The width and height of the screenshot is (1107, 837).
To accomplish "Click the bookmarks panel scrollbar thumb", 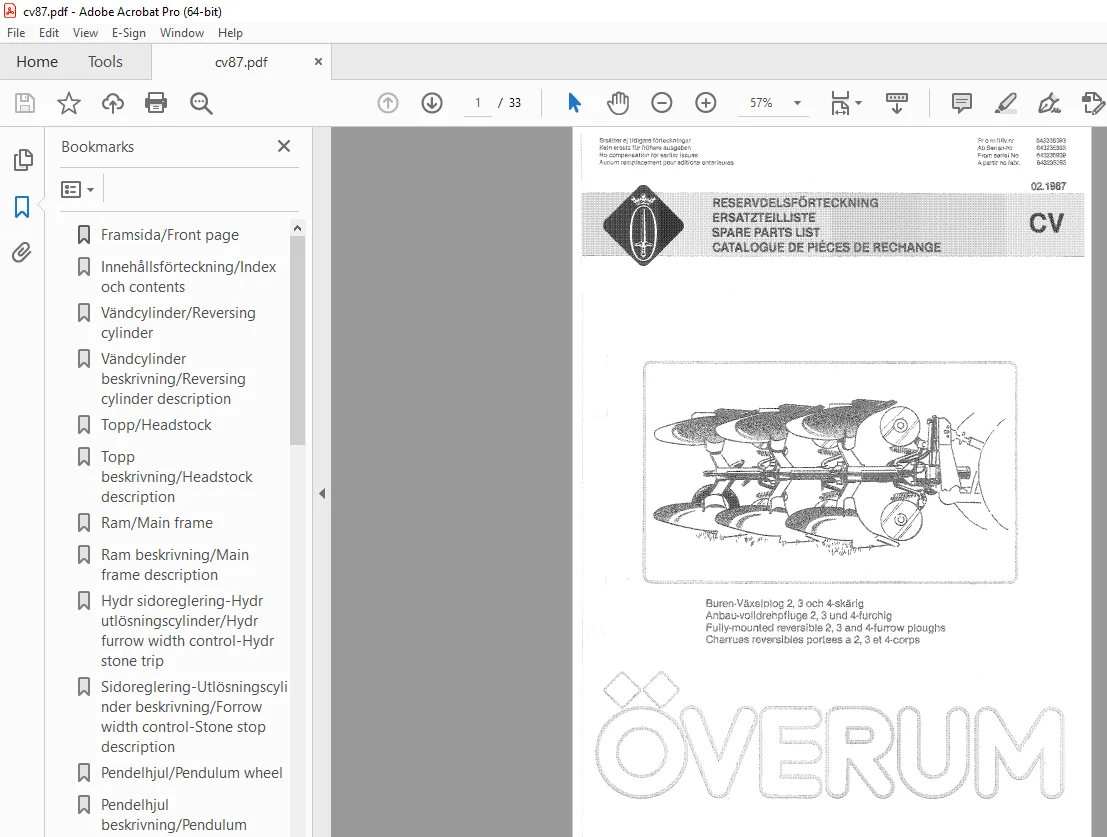I will coord(297,340).
